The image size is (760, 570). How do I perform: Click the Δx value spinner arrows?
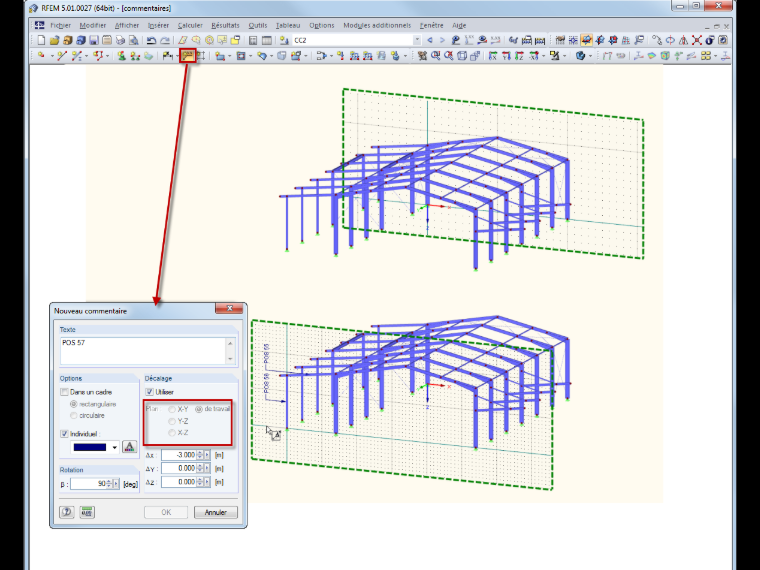tap(200, 455)
